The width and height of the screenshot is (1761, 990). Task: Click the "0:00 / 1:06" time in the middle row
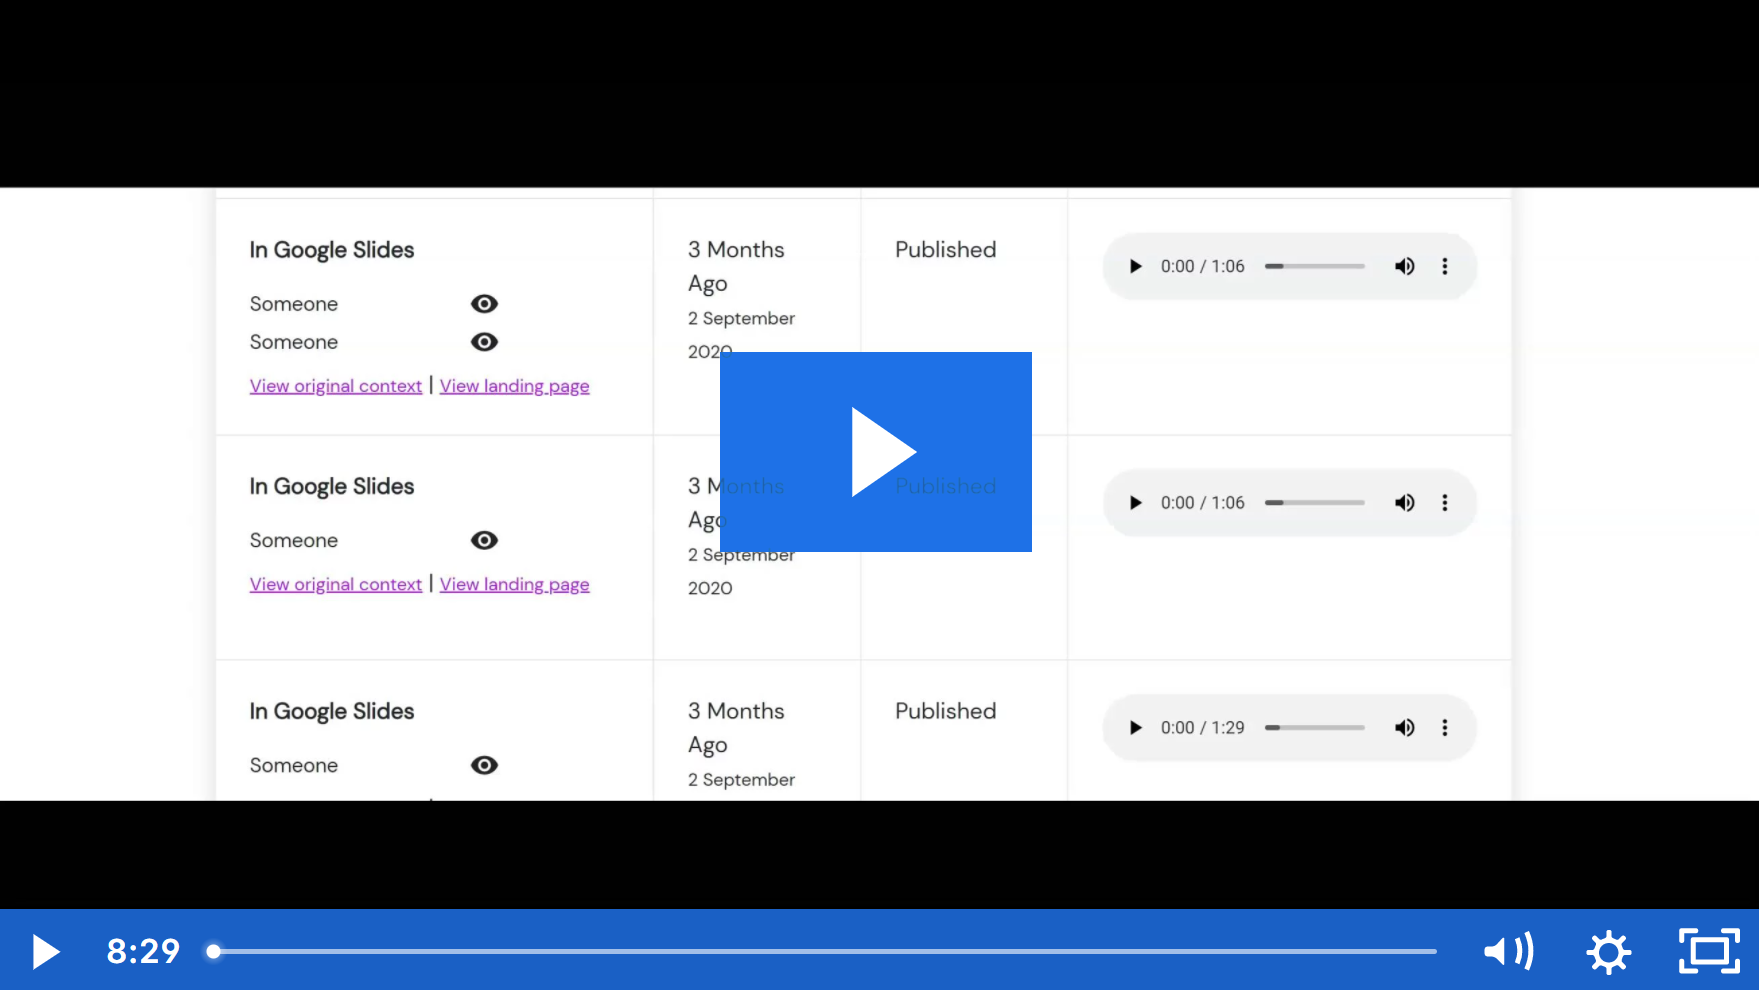pyautogui.click(x=1203, y=503)
